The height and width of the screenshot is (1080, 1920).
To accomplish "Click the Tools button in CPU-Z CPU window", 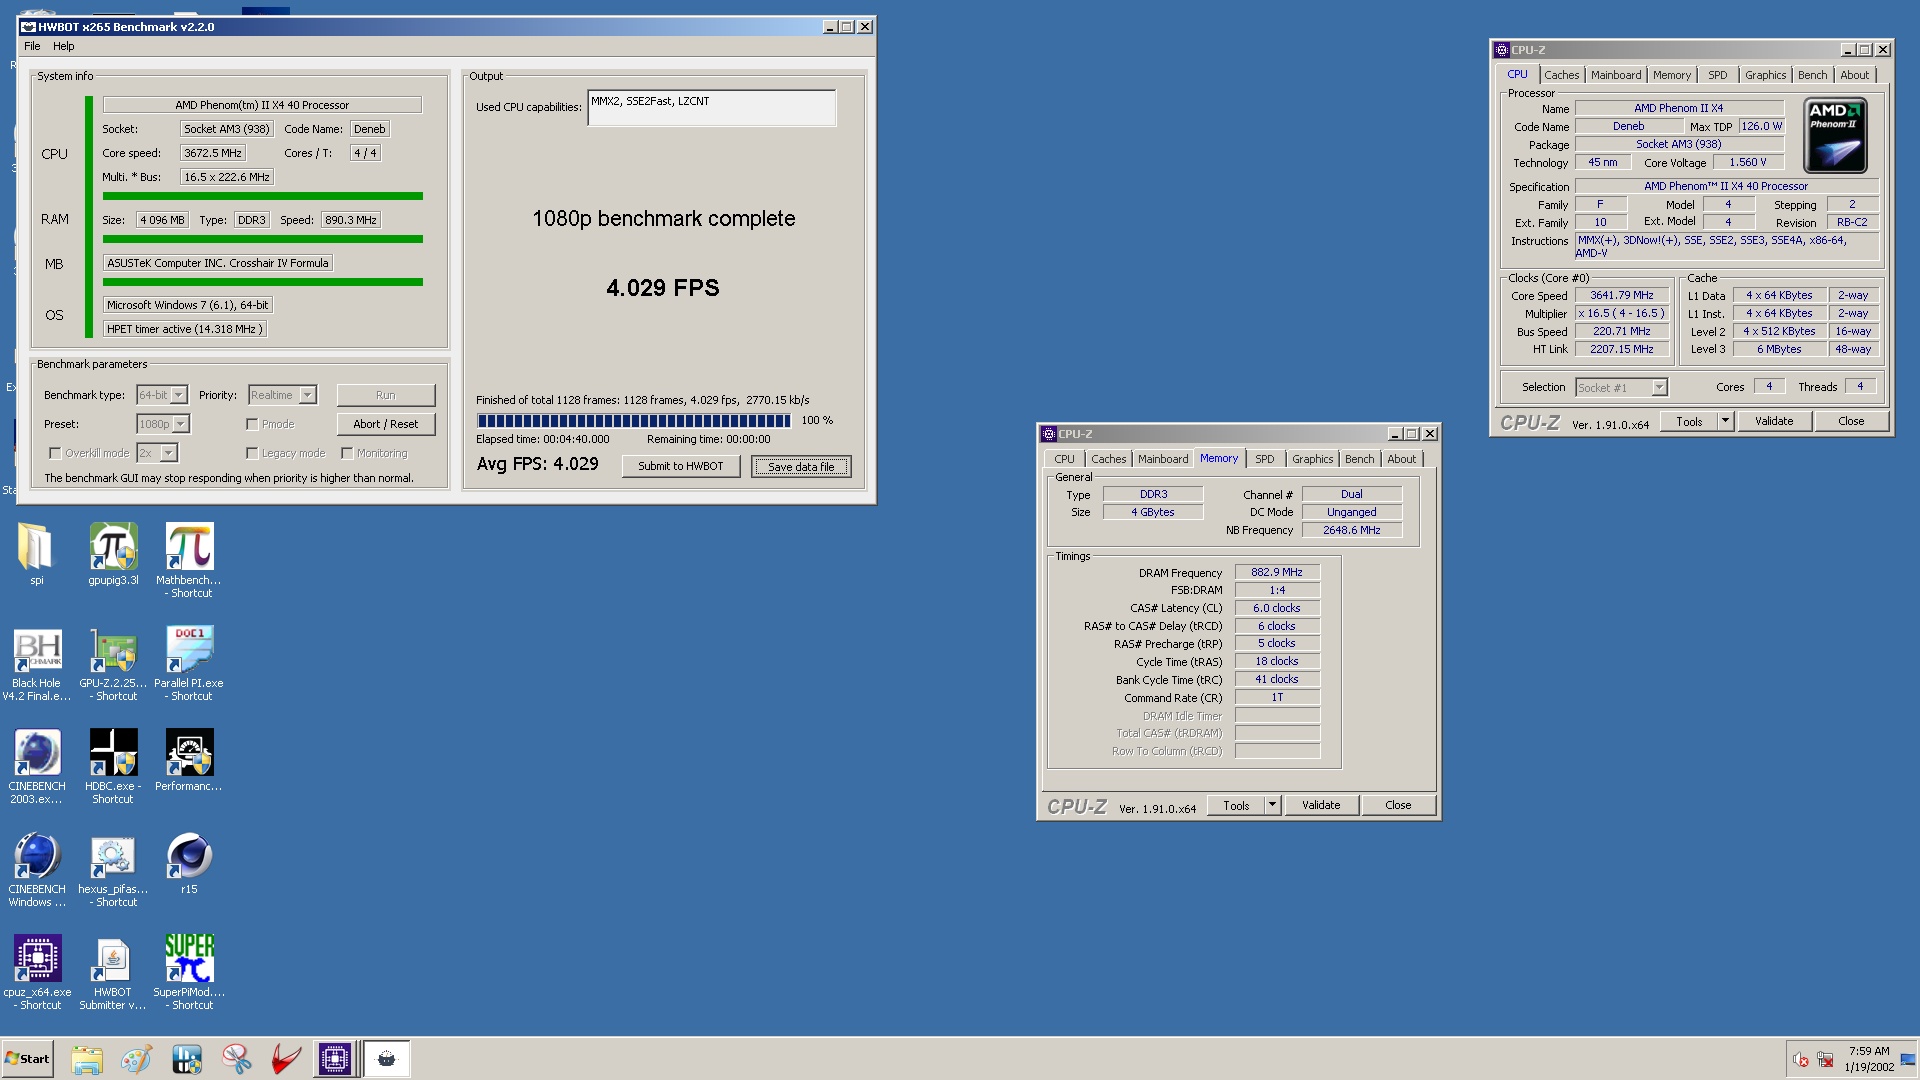I will 1689,421.
